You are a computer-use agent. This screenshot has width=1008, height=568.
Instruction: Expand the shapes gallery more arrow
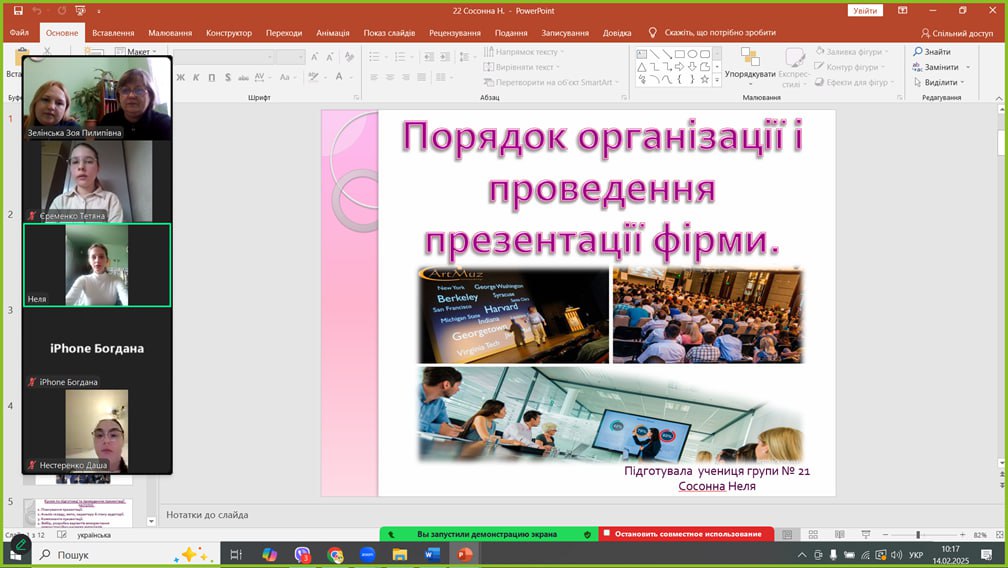(717, 80)
